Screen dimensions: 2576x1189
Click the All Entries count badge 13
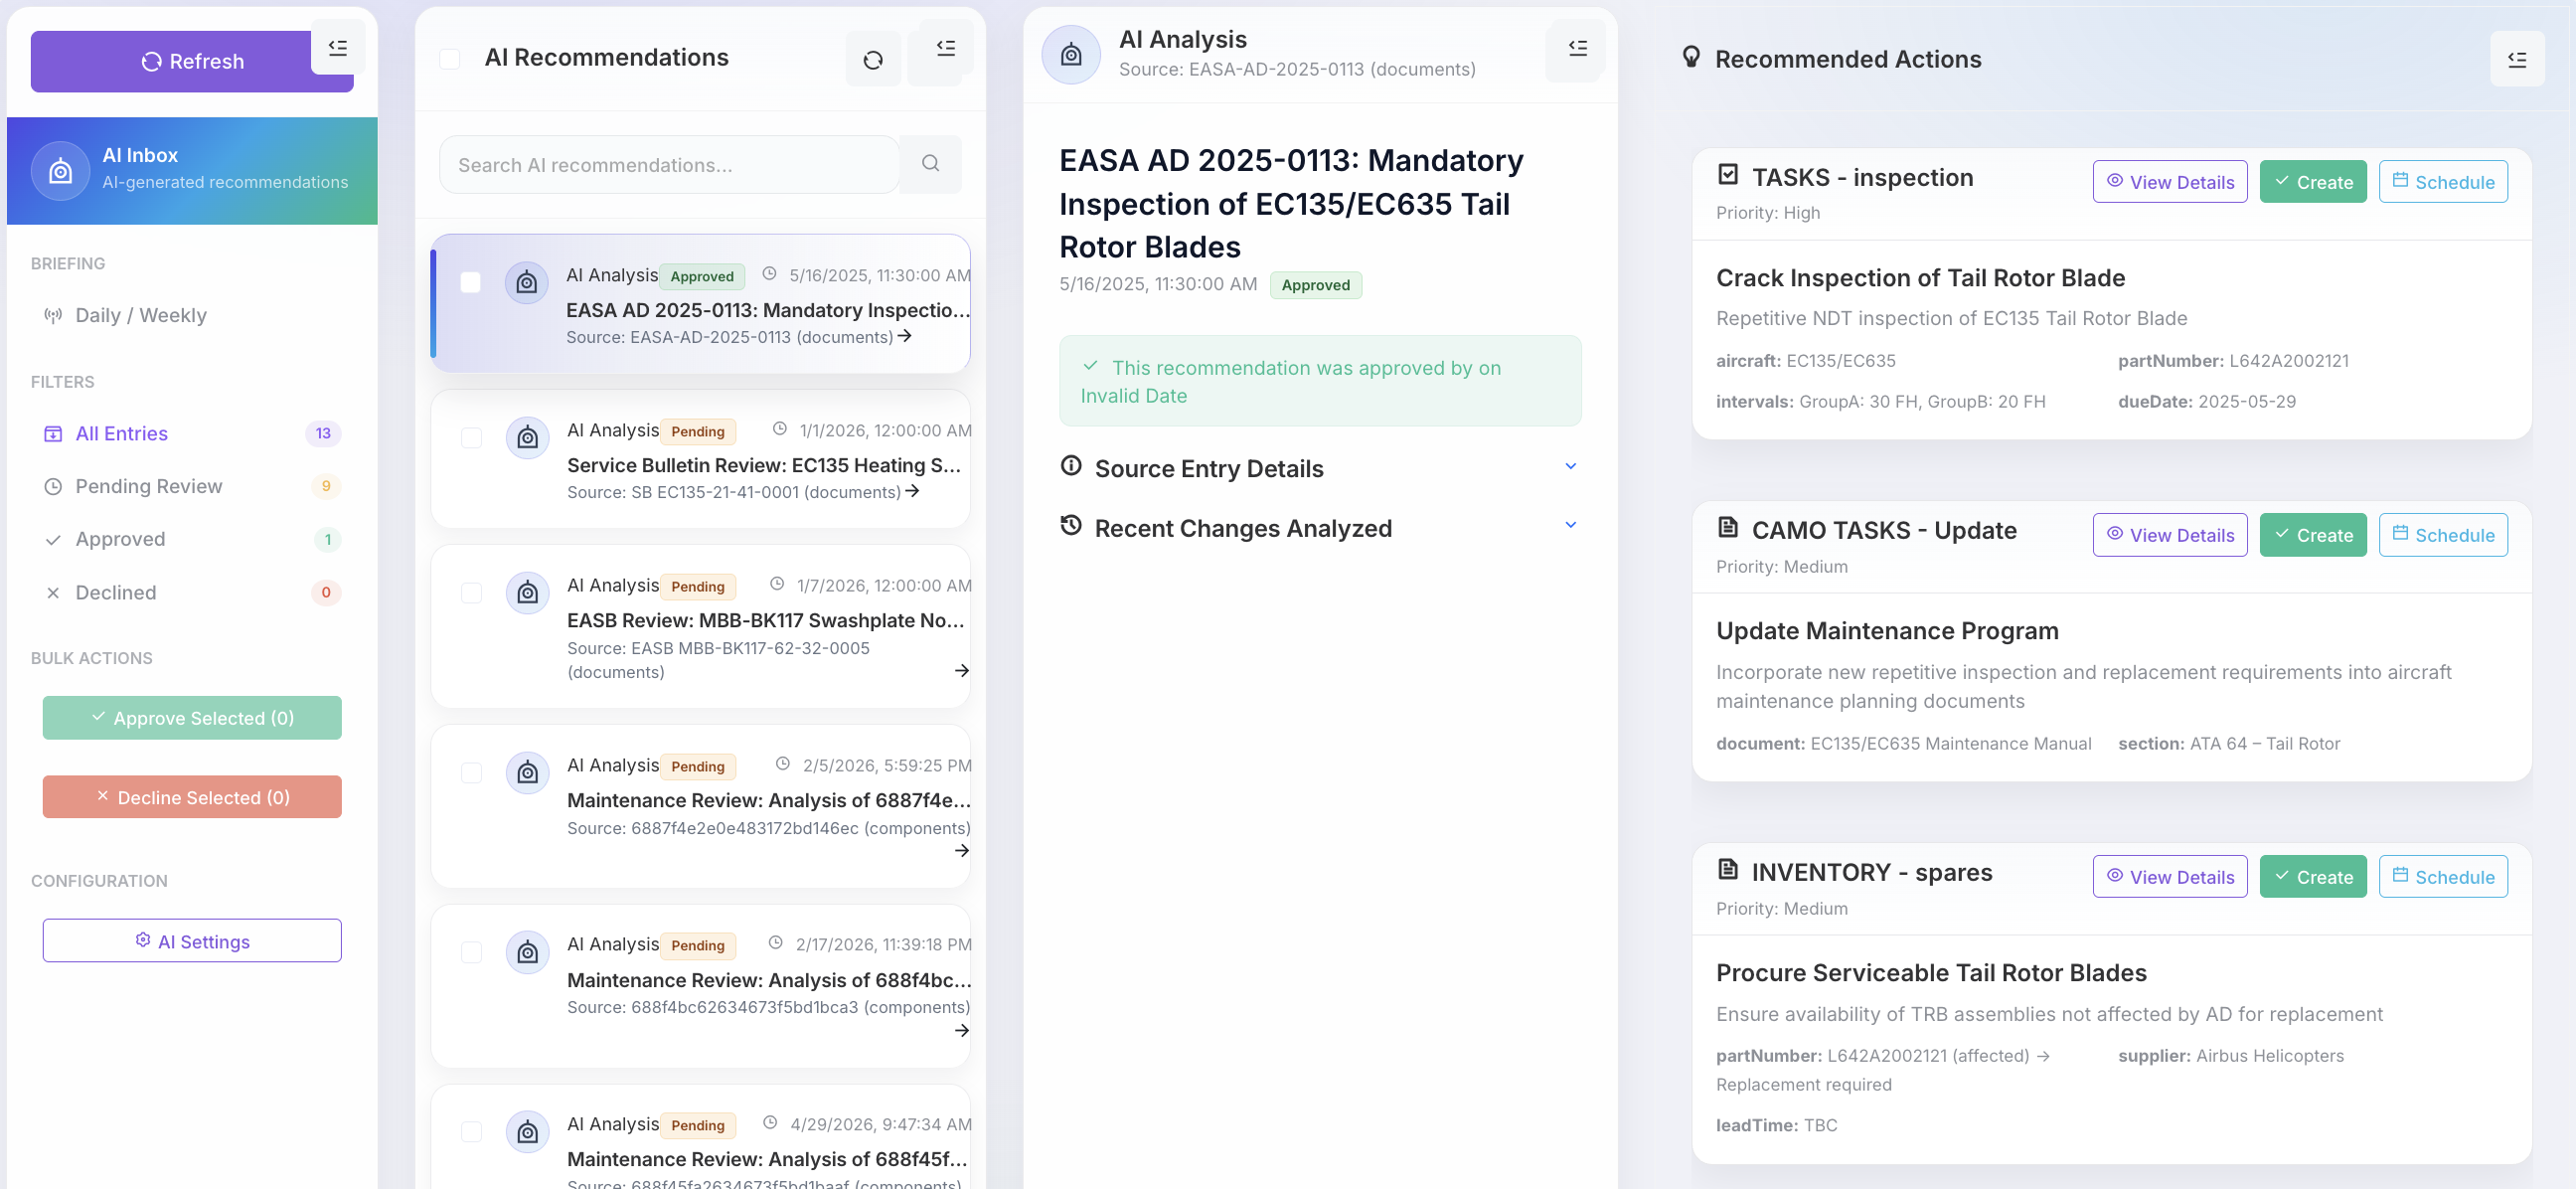[323, 433]
